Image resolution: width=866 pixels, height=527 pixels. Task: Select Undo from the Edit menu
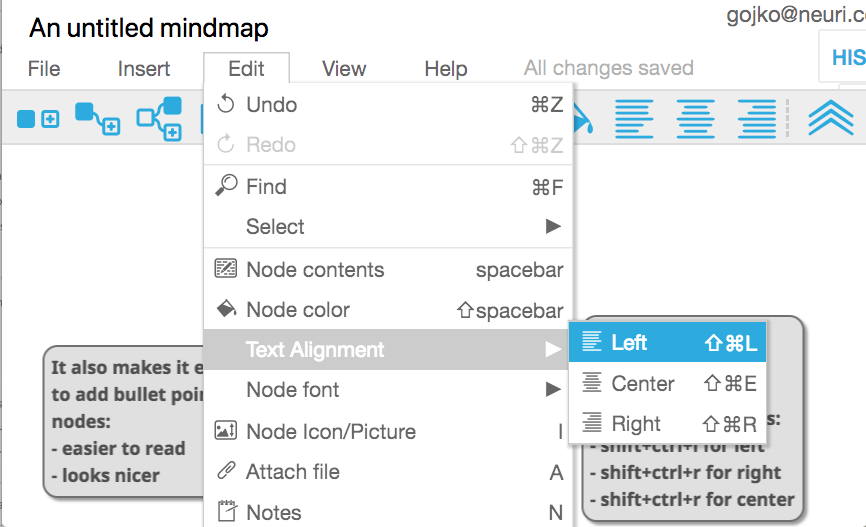point(388,104)
